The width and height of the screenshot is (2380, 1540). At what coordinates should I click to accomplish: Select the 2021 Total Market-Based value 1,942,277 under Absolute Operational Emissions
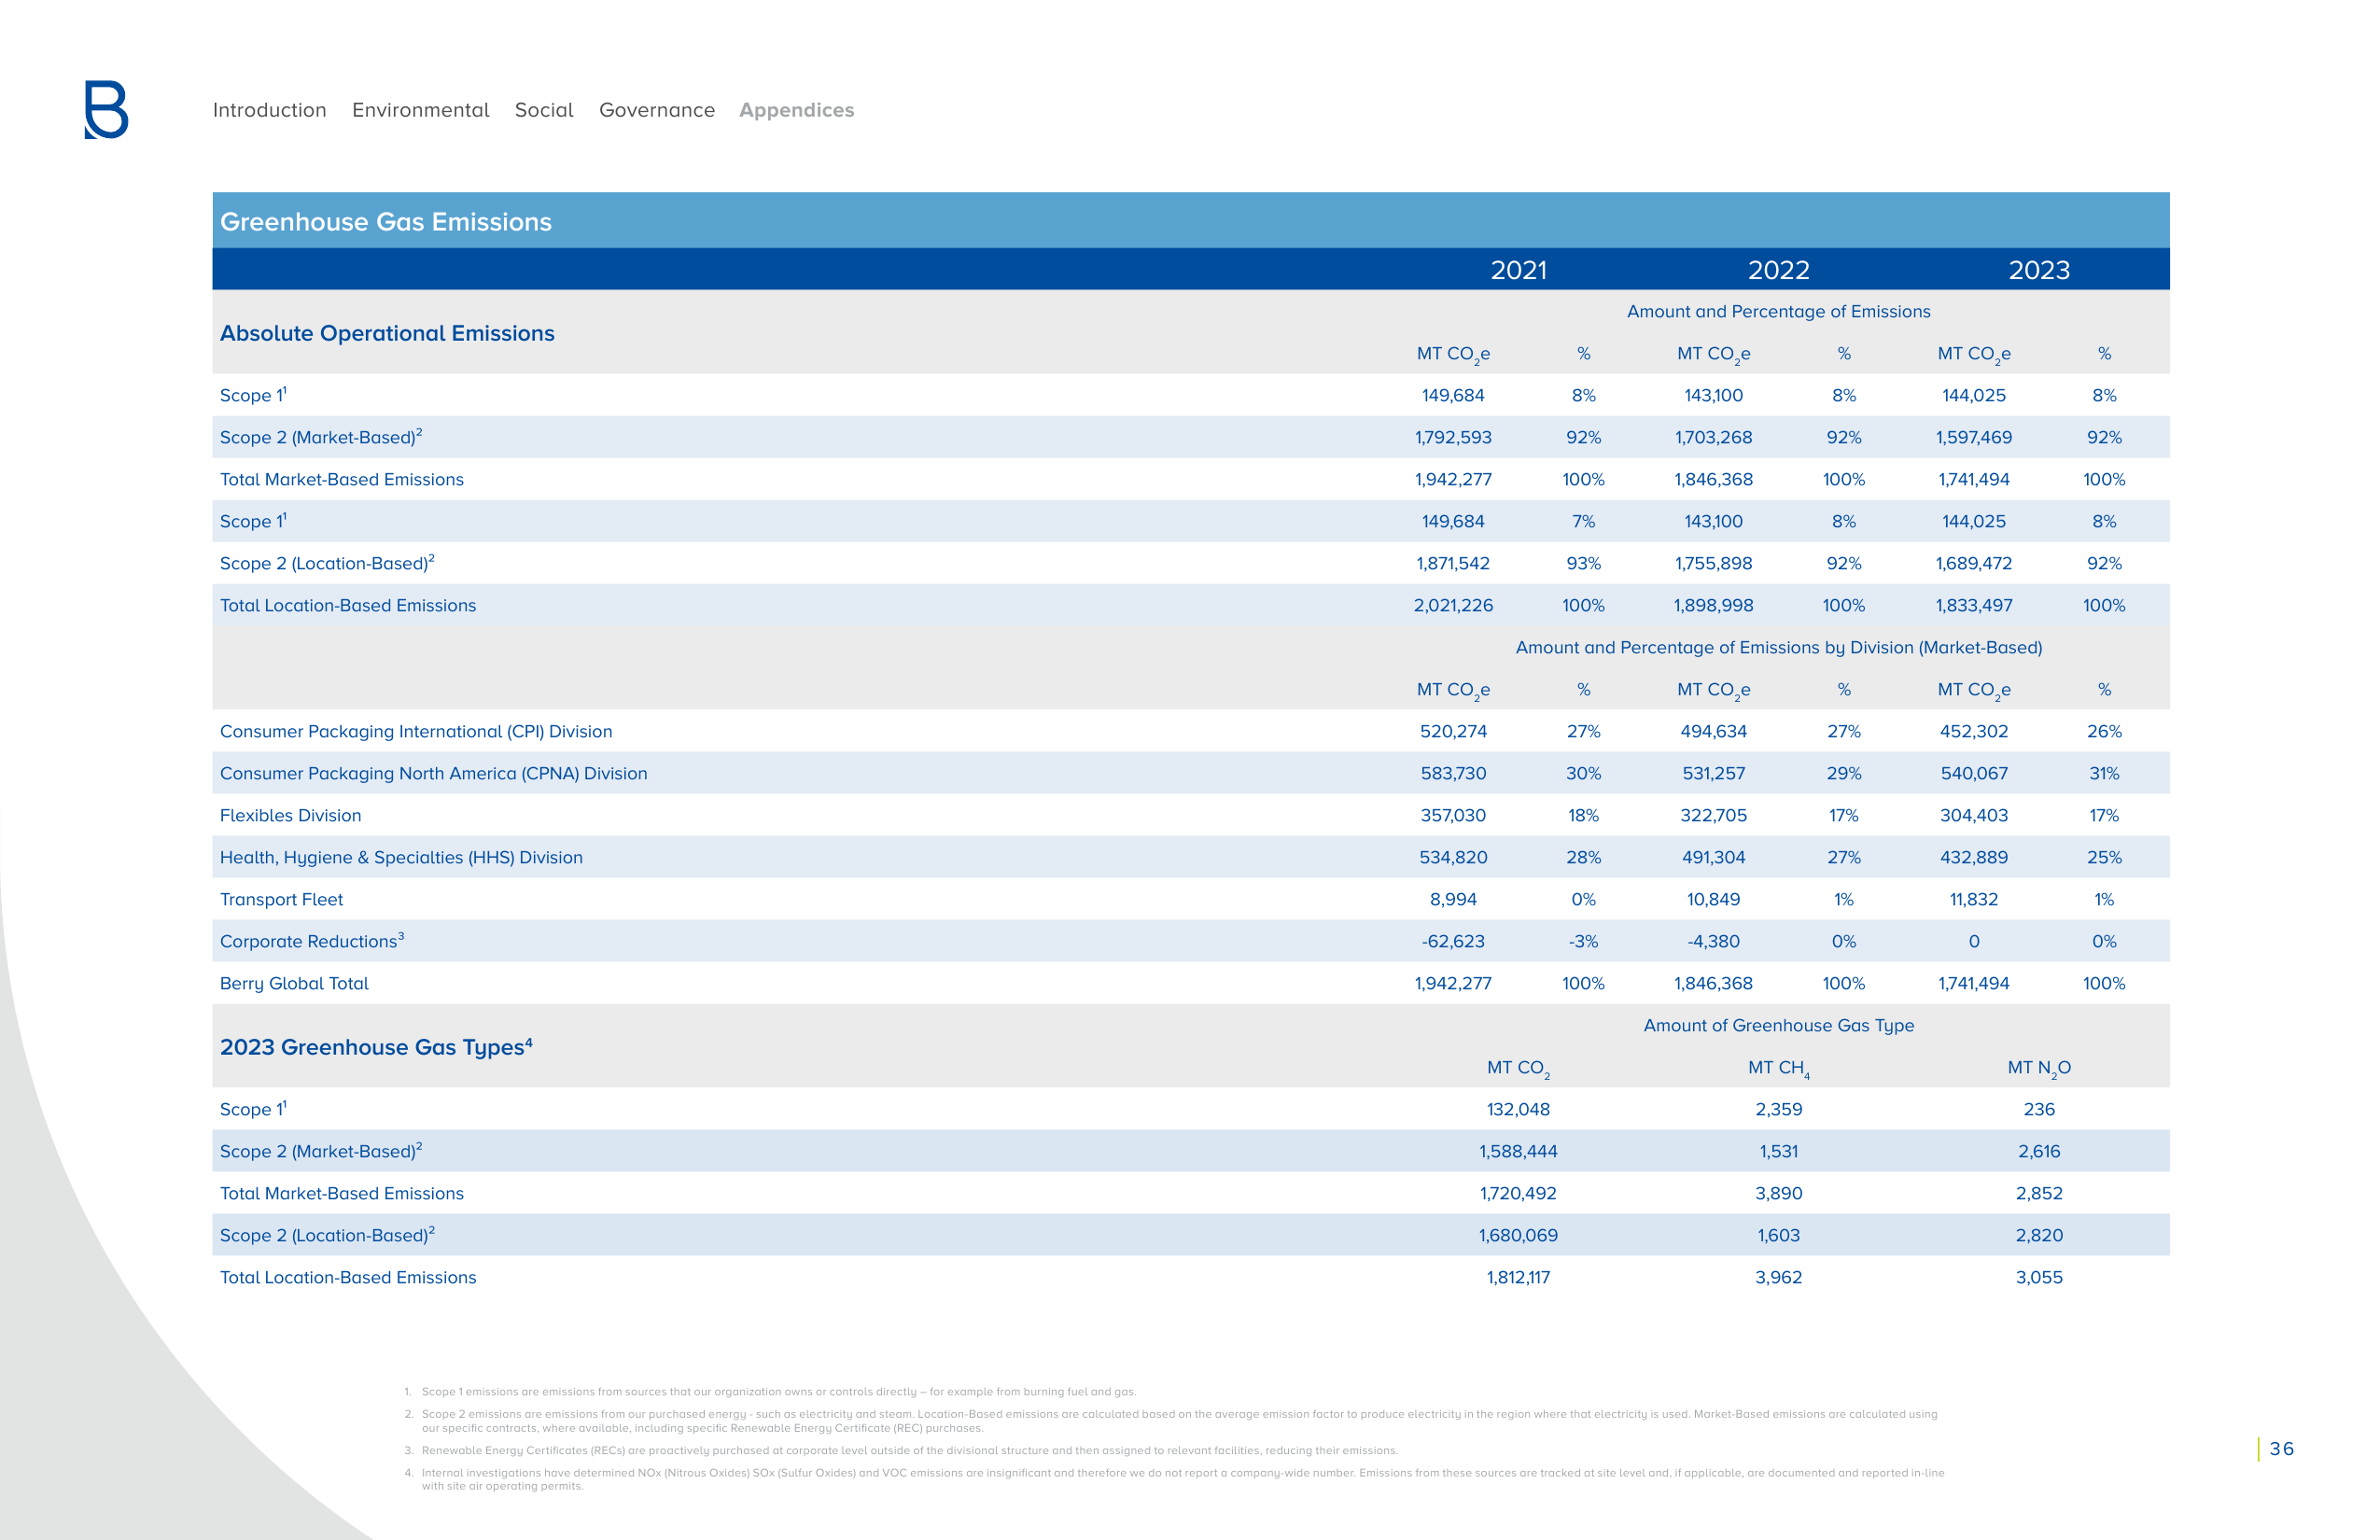(x=1453, y=479)
